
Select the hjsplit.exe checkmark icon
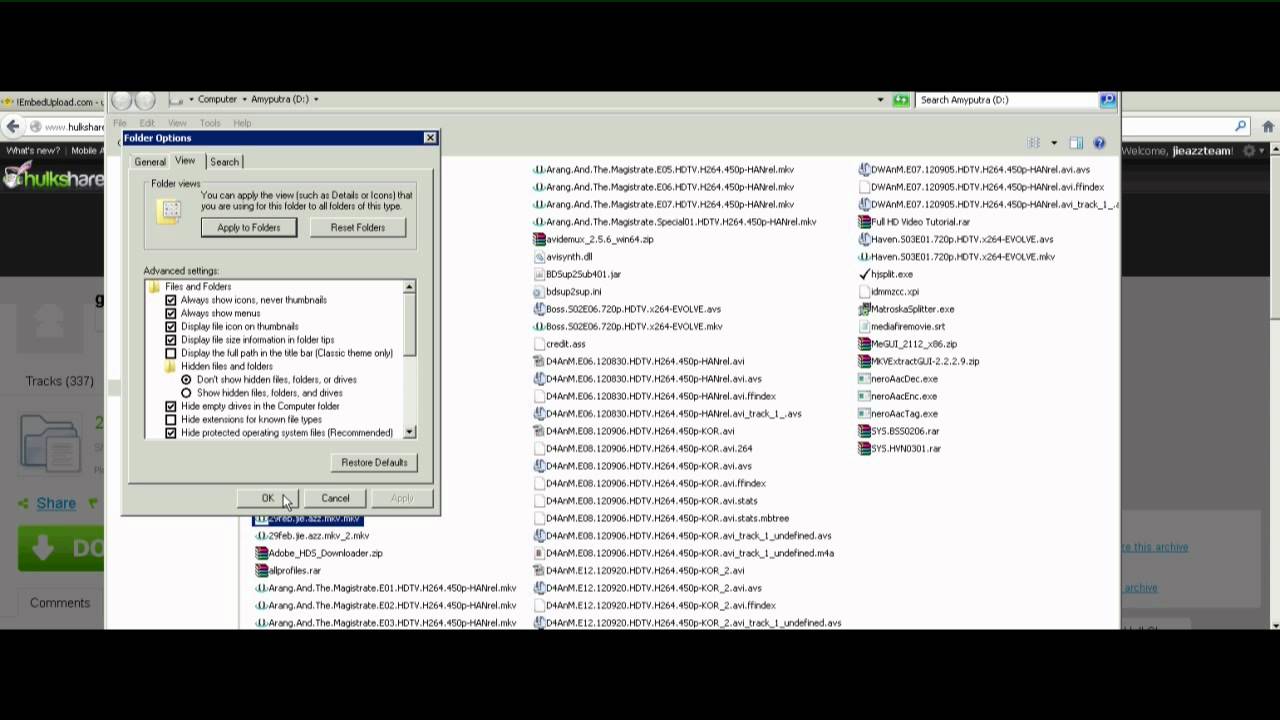(x=864, y=274)
